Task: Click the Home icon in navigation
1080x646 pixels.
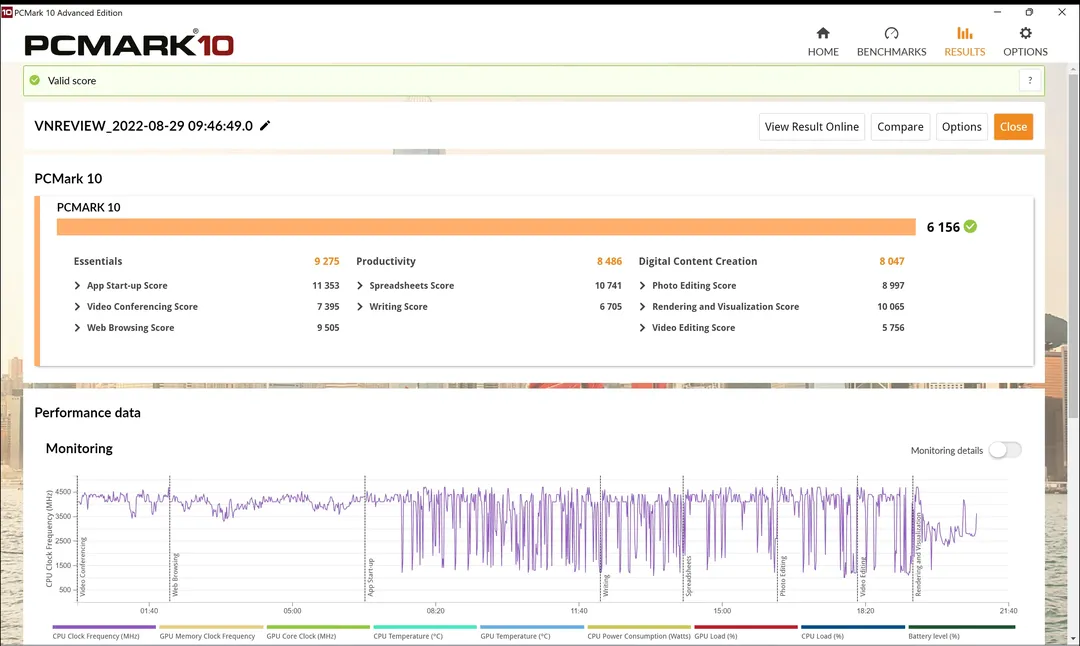Action: click(823, 34)
